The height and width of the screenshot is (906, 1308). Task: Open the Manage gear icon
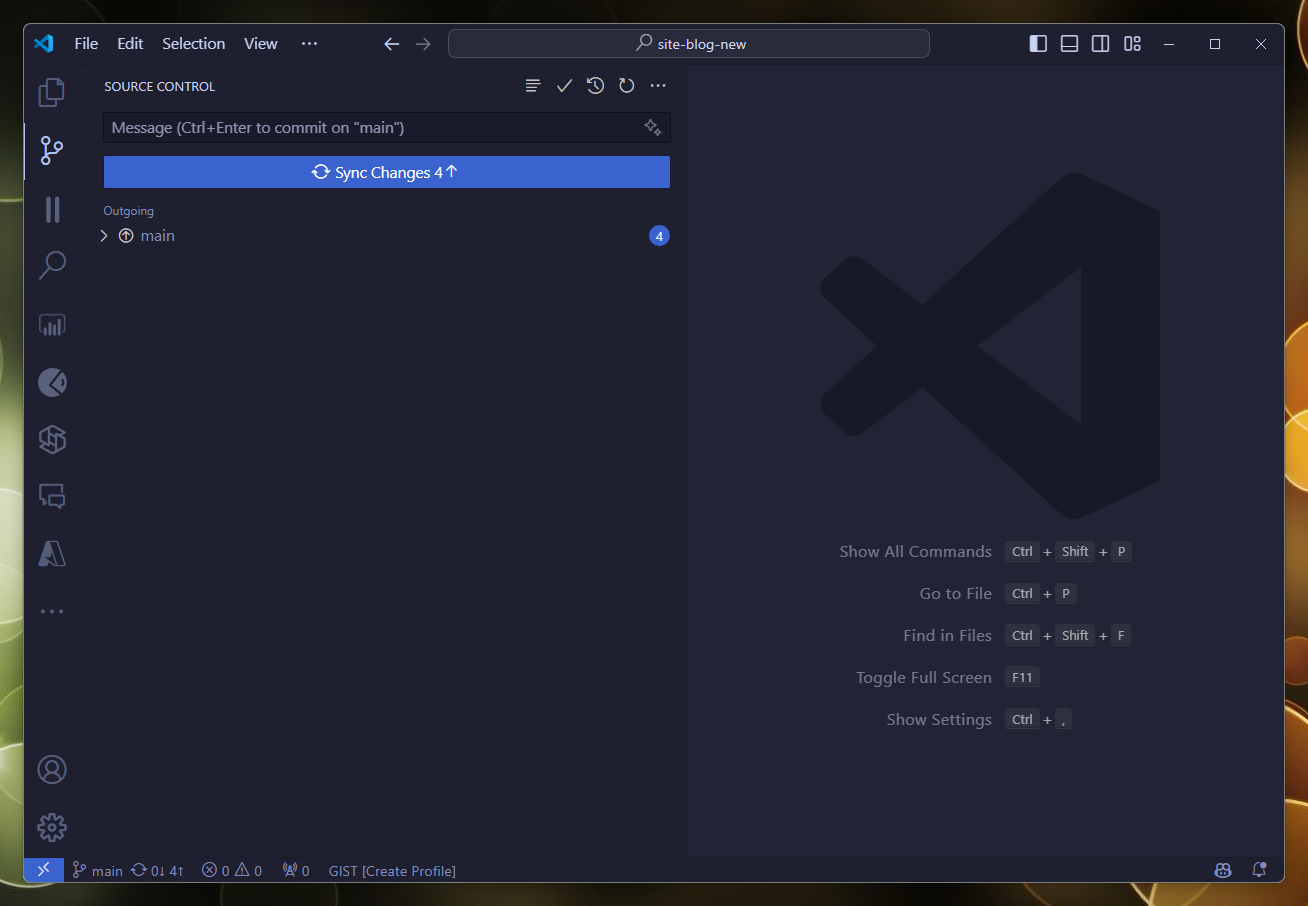coord(52,827)
